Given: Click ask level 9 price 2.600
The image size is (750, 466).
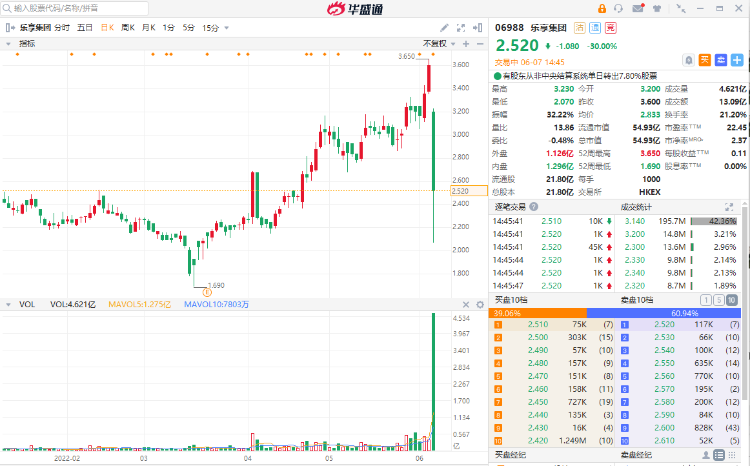Looking at the screenshot, I should click(x=664, y=428).
